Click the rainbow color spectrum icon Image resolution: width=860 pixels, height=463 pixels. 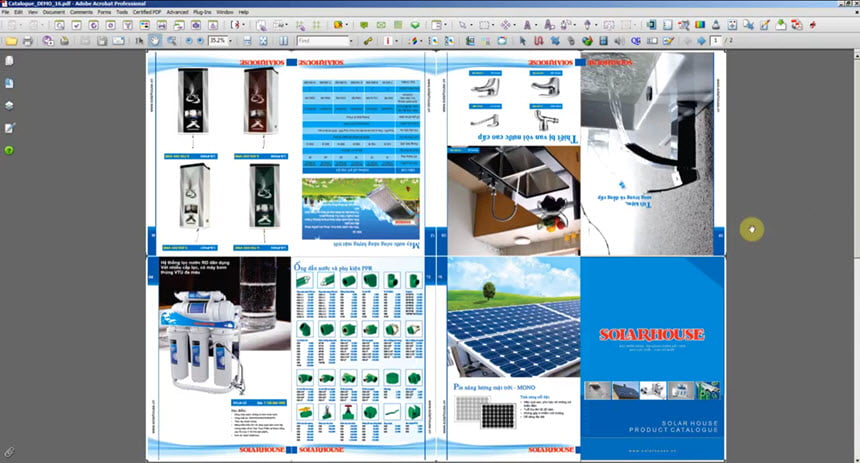coord(699,25)
